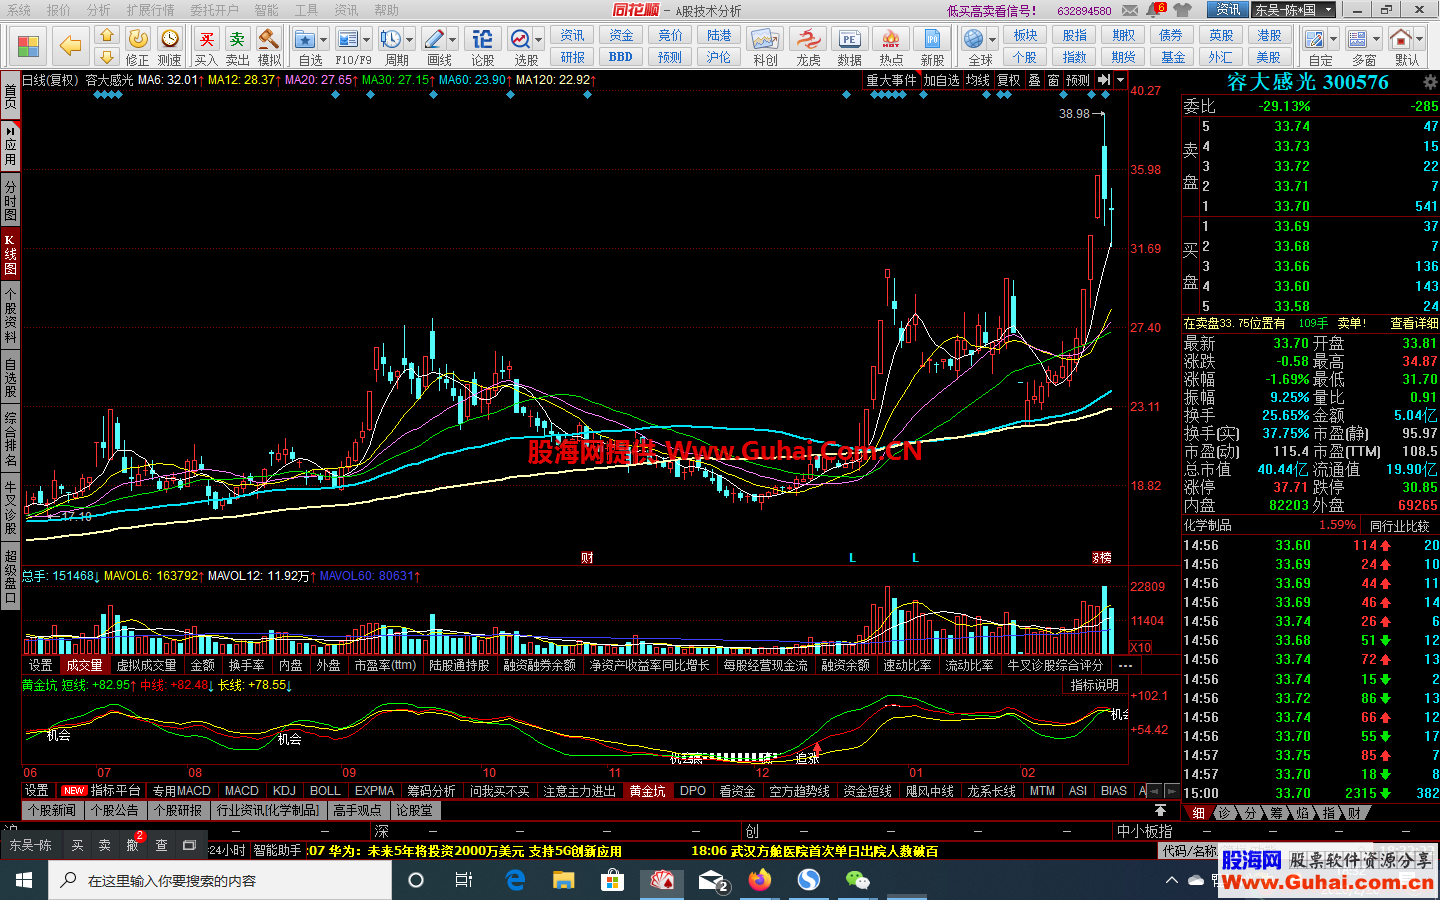The width and height of the screenshot is (1440, 900).
Task: Open WeChat from the Windows taskbar
Action: point(857,880)
